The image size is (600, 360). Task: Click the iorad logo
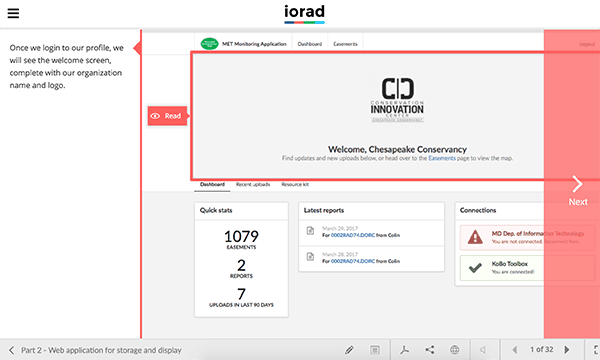coord(304,14)
